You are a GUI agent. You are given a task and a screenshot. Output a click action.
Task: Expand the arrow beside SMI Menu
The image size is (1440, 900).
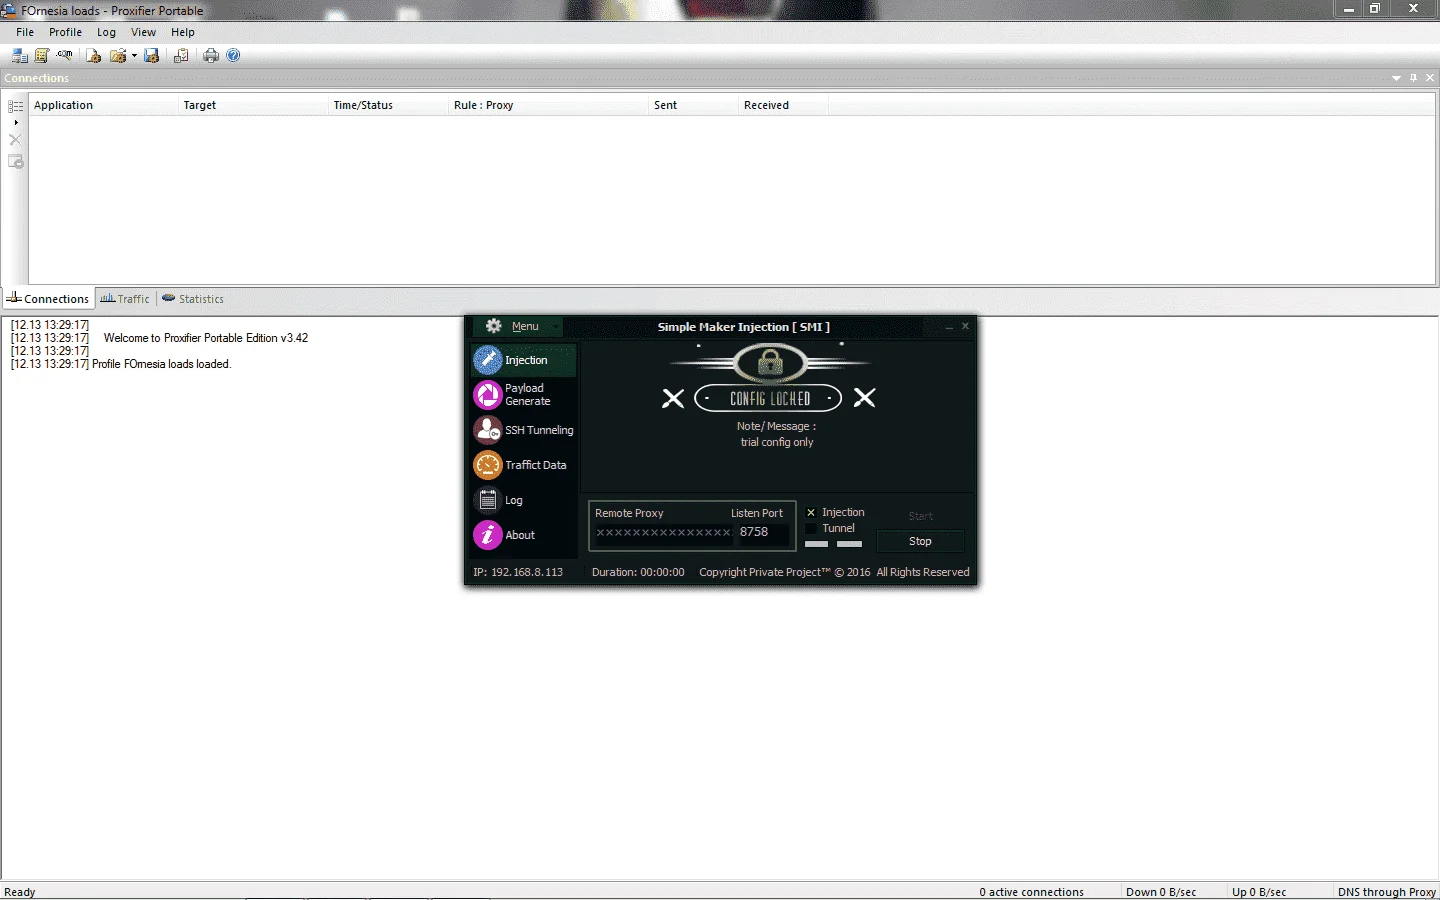[x=556, y=327]
